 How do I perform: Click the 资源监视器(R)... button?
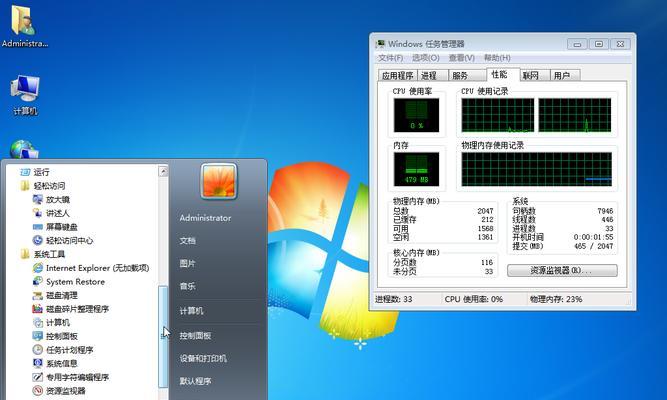[562, 270]
